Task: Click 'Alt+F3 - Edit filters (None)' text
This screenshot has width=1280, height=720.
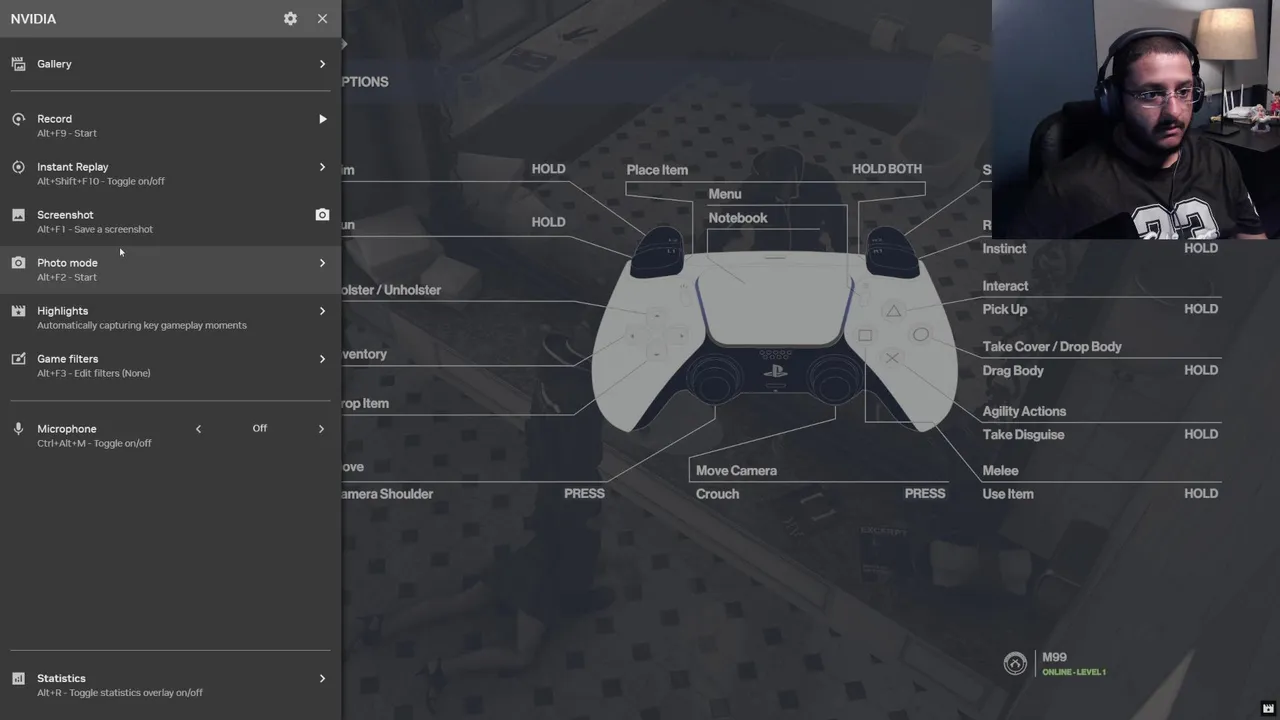Action: point(94,373)
